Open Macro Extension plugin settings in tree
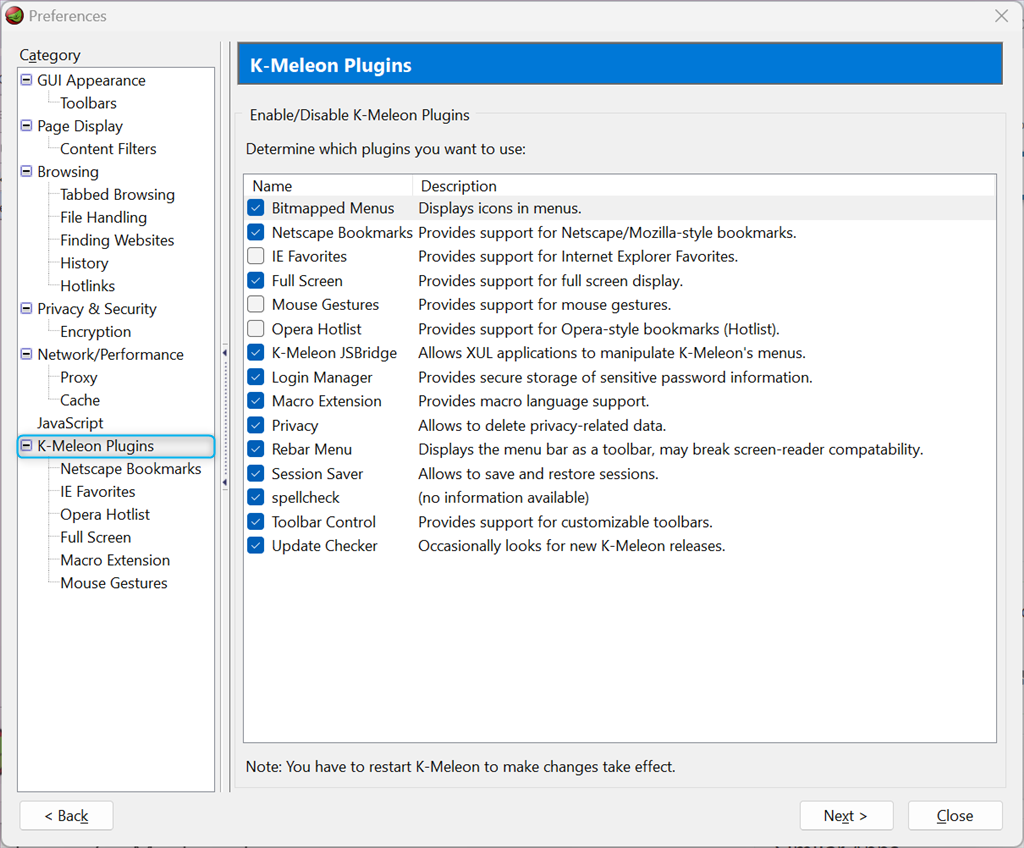 115,561
